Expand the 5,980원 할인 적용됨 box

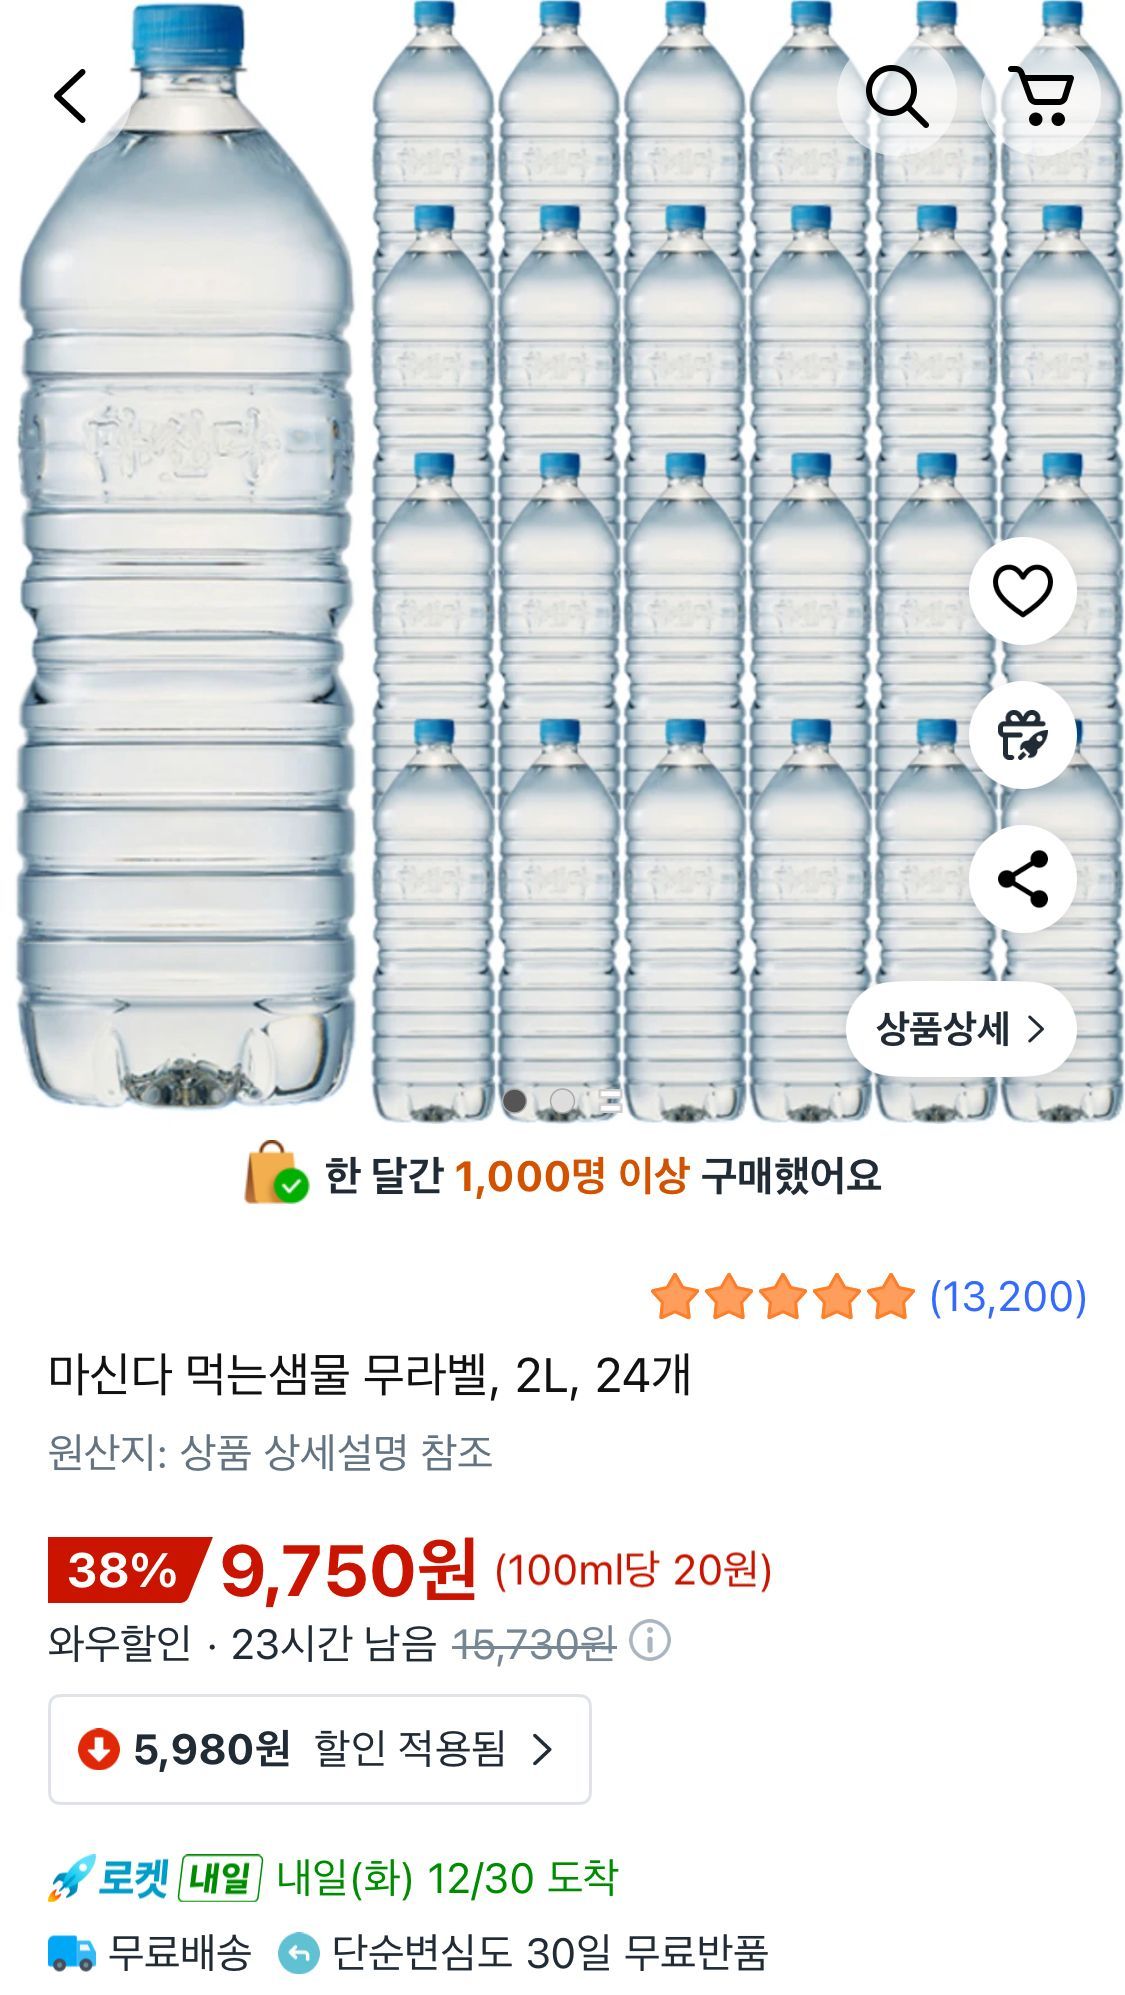click(319, 1749)
